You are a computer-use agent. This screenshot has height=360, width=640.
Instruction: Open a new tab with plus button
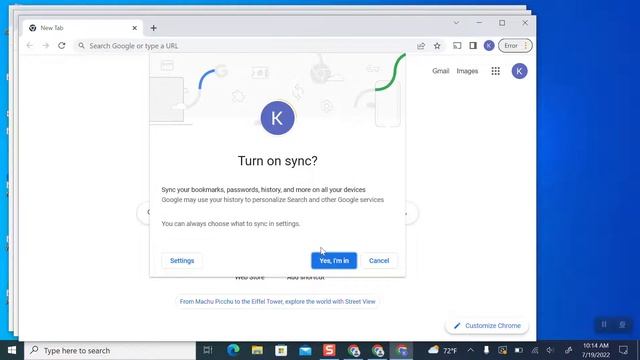pos(153,28)
